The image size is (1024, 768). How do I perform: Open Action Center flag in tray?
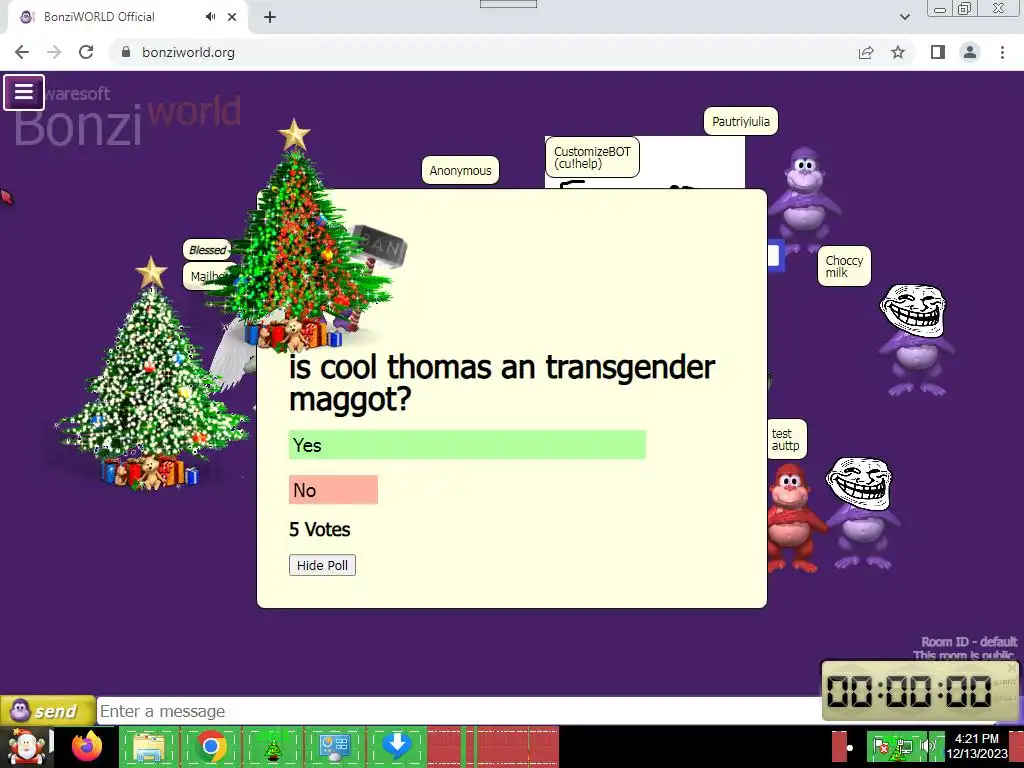(x=881, y=746)
